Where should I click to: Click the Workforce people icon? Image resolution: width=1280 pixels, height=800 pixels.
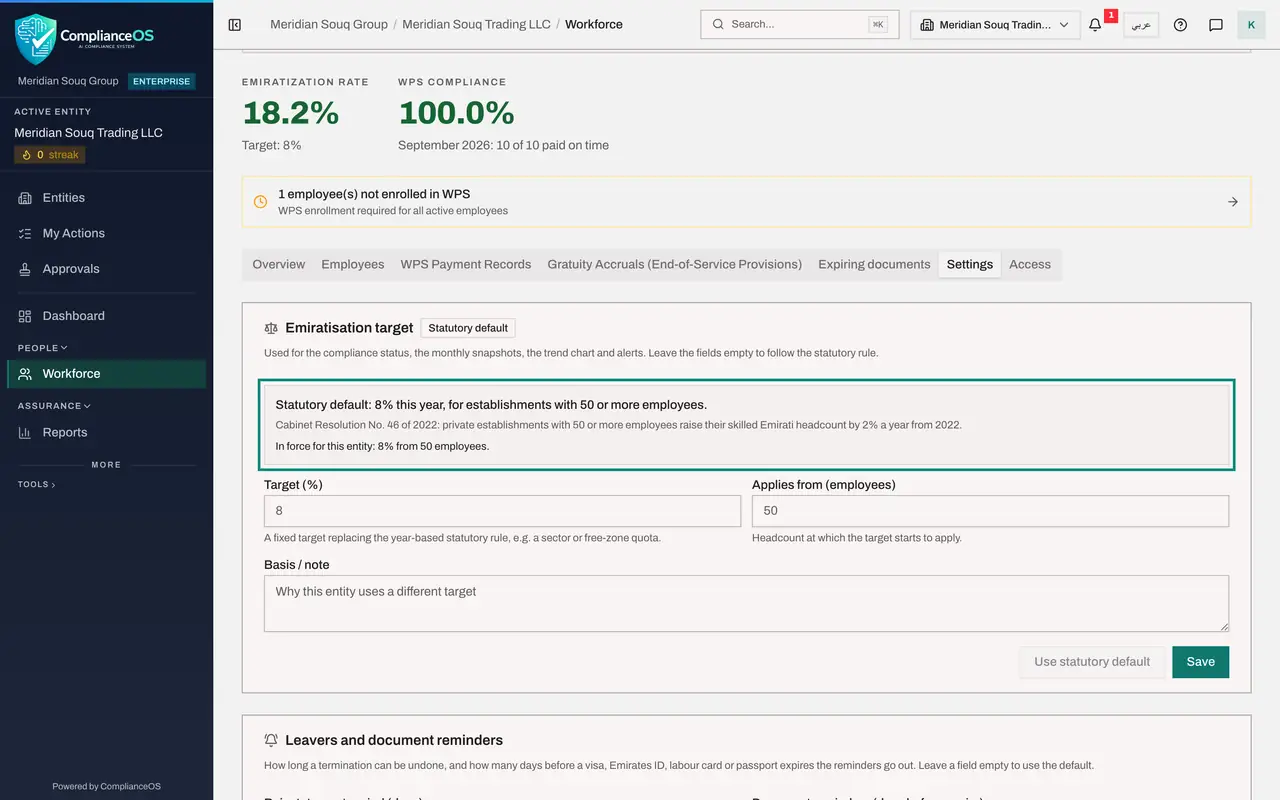(x=25, y=374)
